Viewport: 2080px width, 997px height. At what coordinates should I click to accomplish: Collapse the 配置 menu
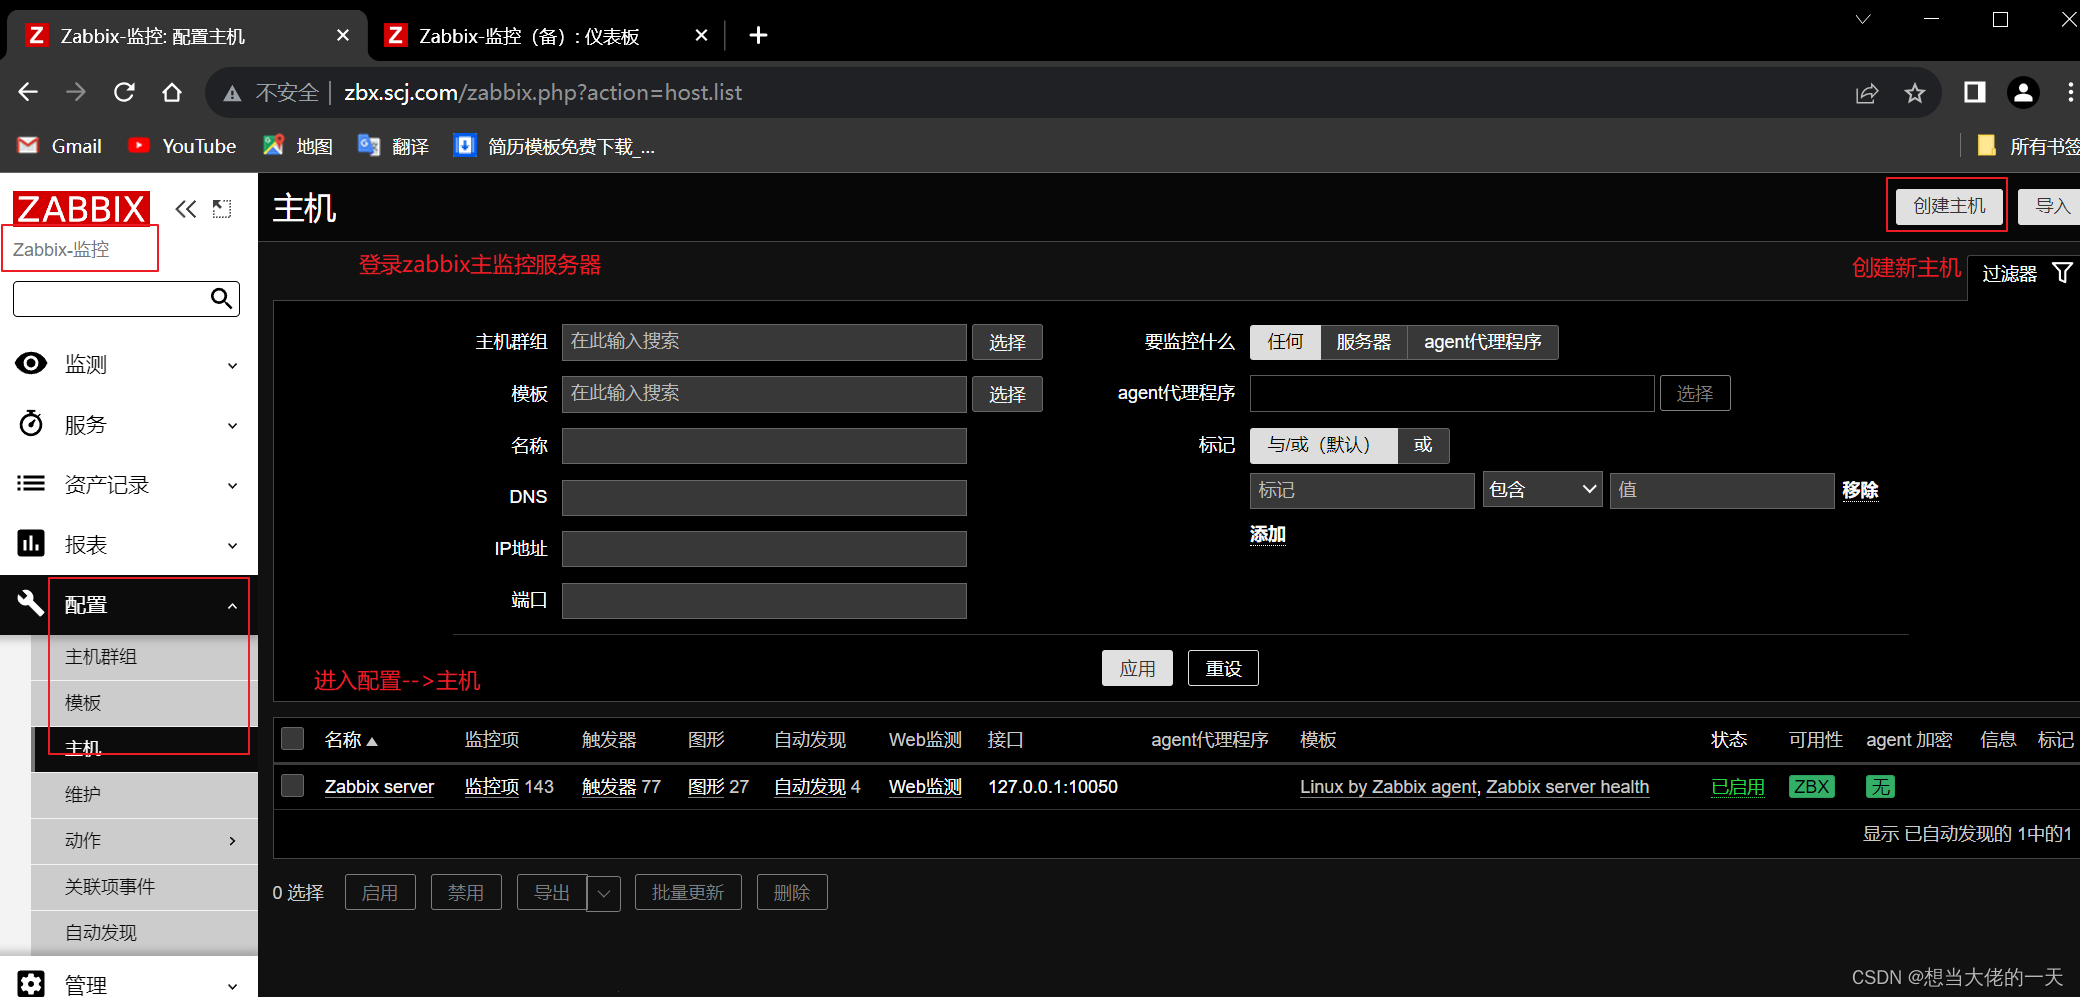pyautogui.click(x=129, y=604)
